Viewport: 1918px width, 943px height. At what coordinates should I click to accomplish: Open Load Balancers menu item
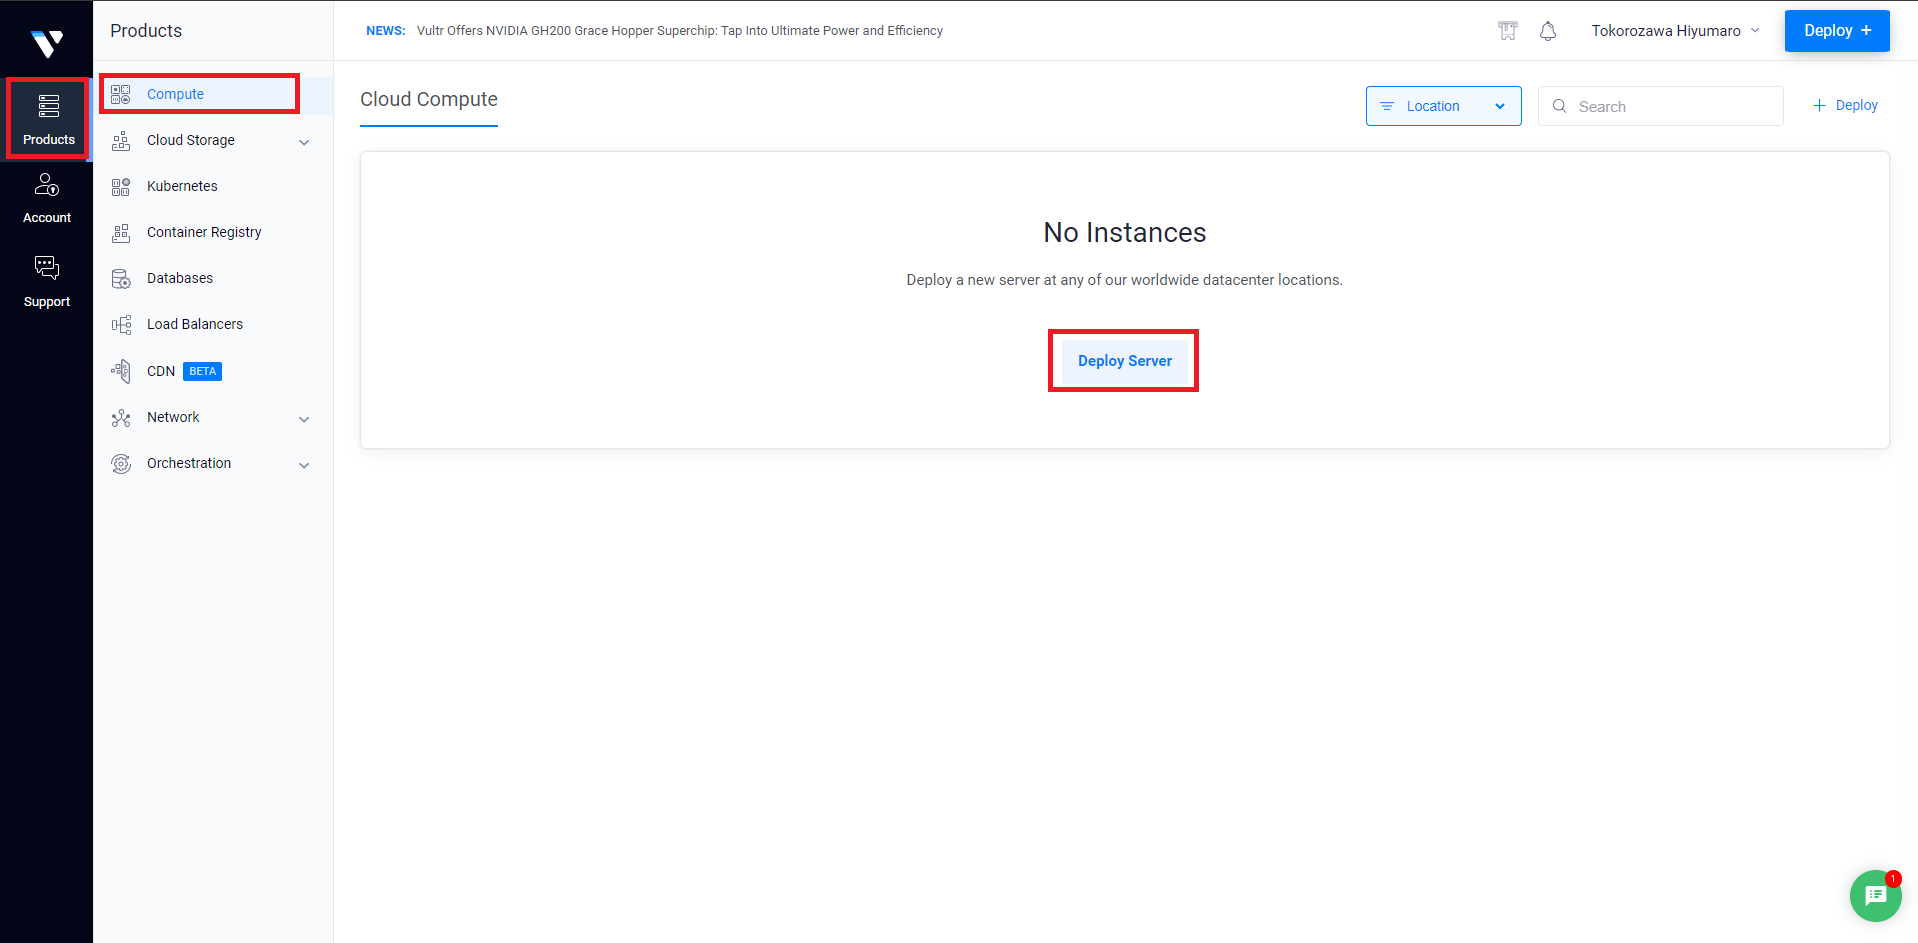213,324
